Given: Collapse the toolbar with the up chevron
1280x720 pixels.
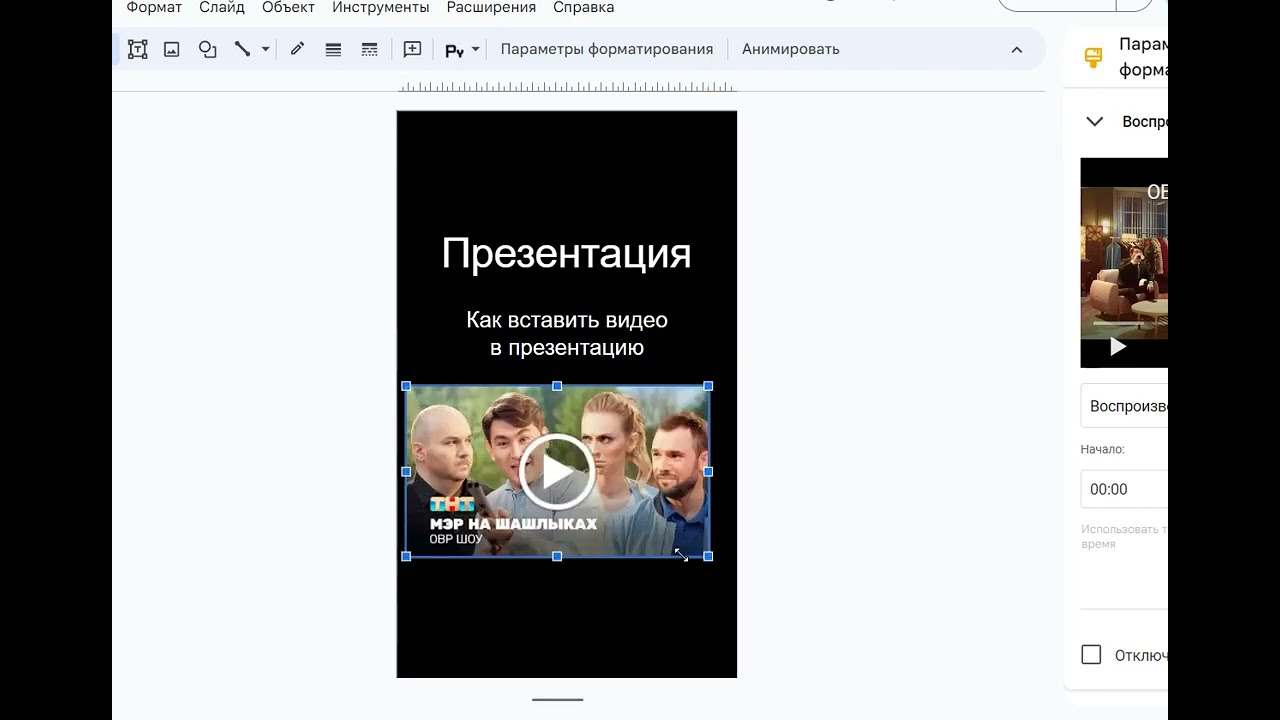Looking at the screenshot, I should (1017, 49).
